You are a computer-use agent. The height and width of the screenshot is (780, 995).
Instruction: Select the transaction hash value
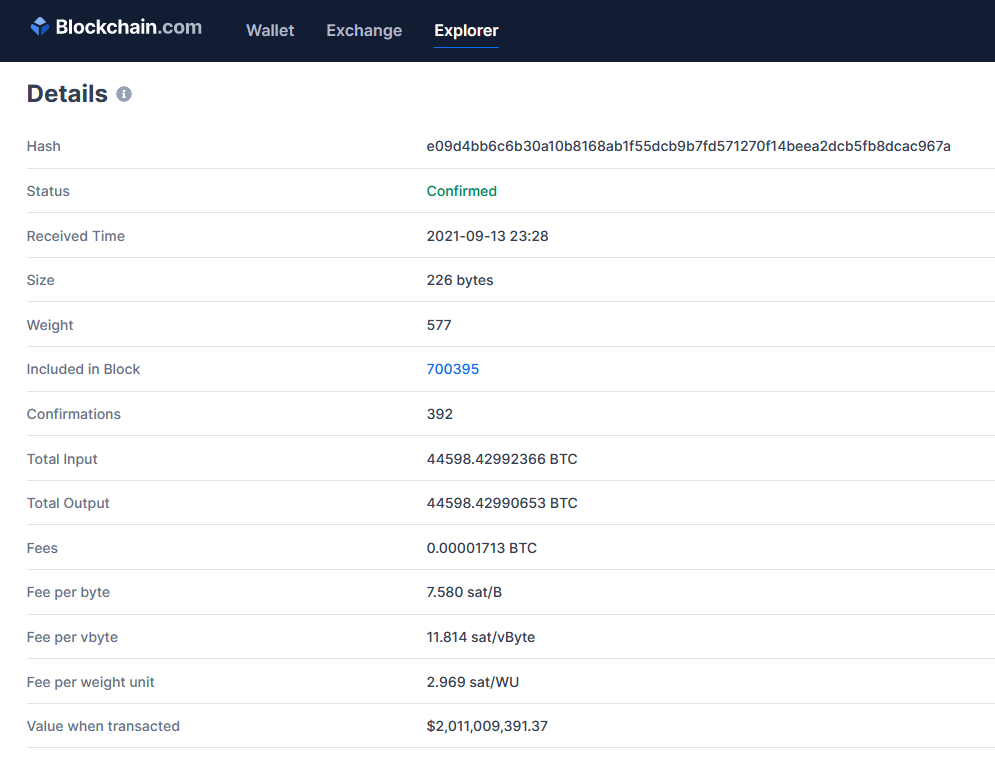688,146
